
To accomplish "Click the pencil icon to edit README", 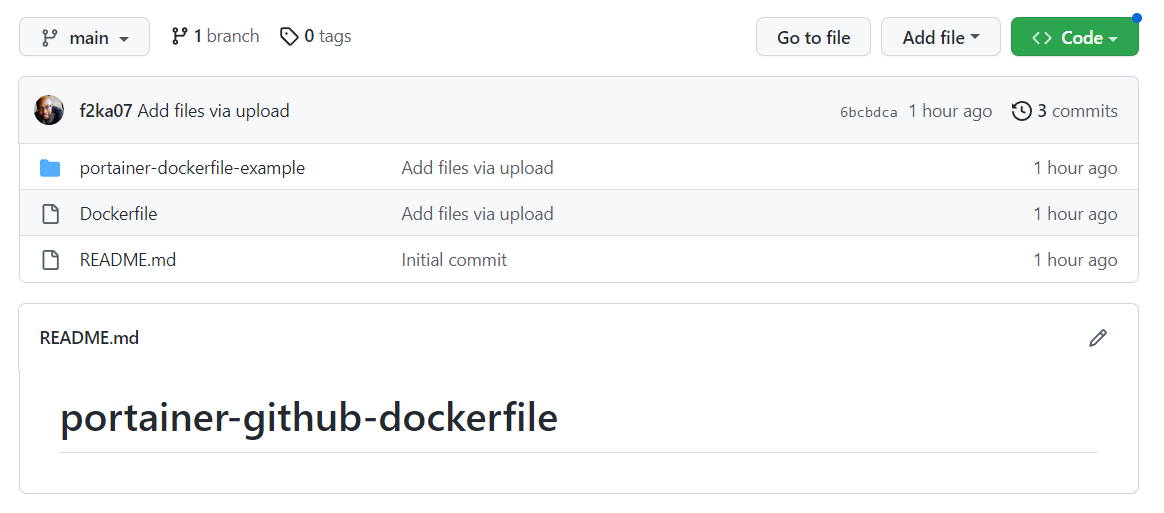I will [1098, 338].
